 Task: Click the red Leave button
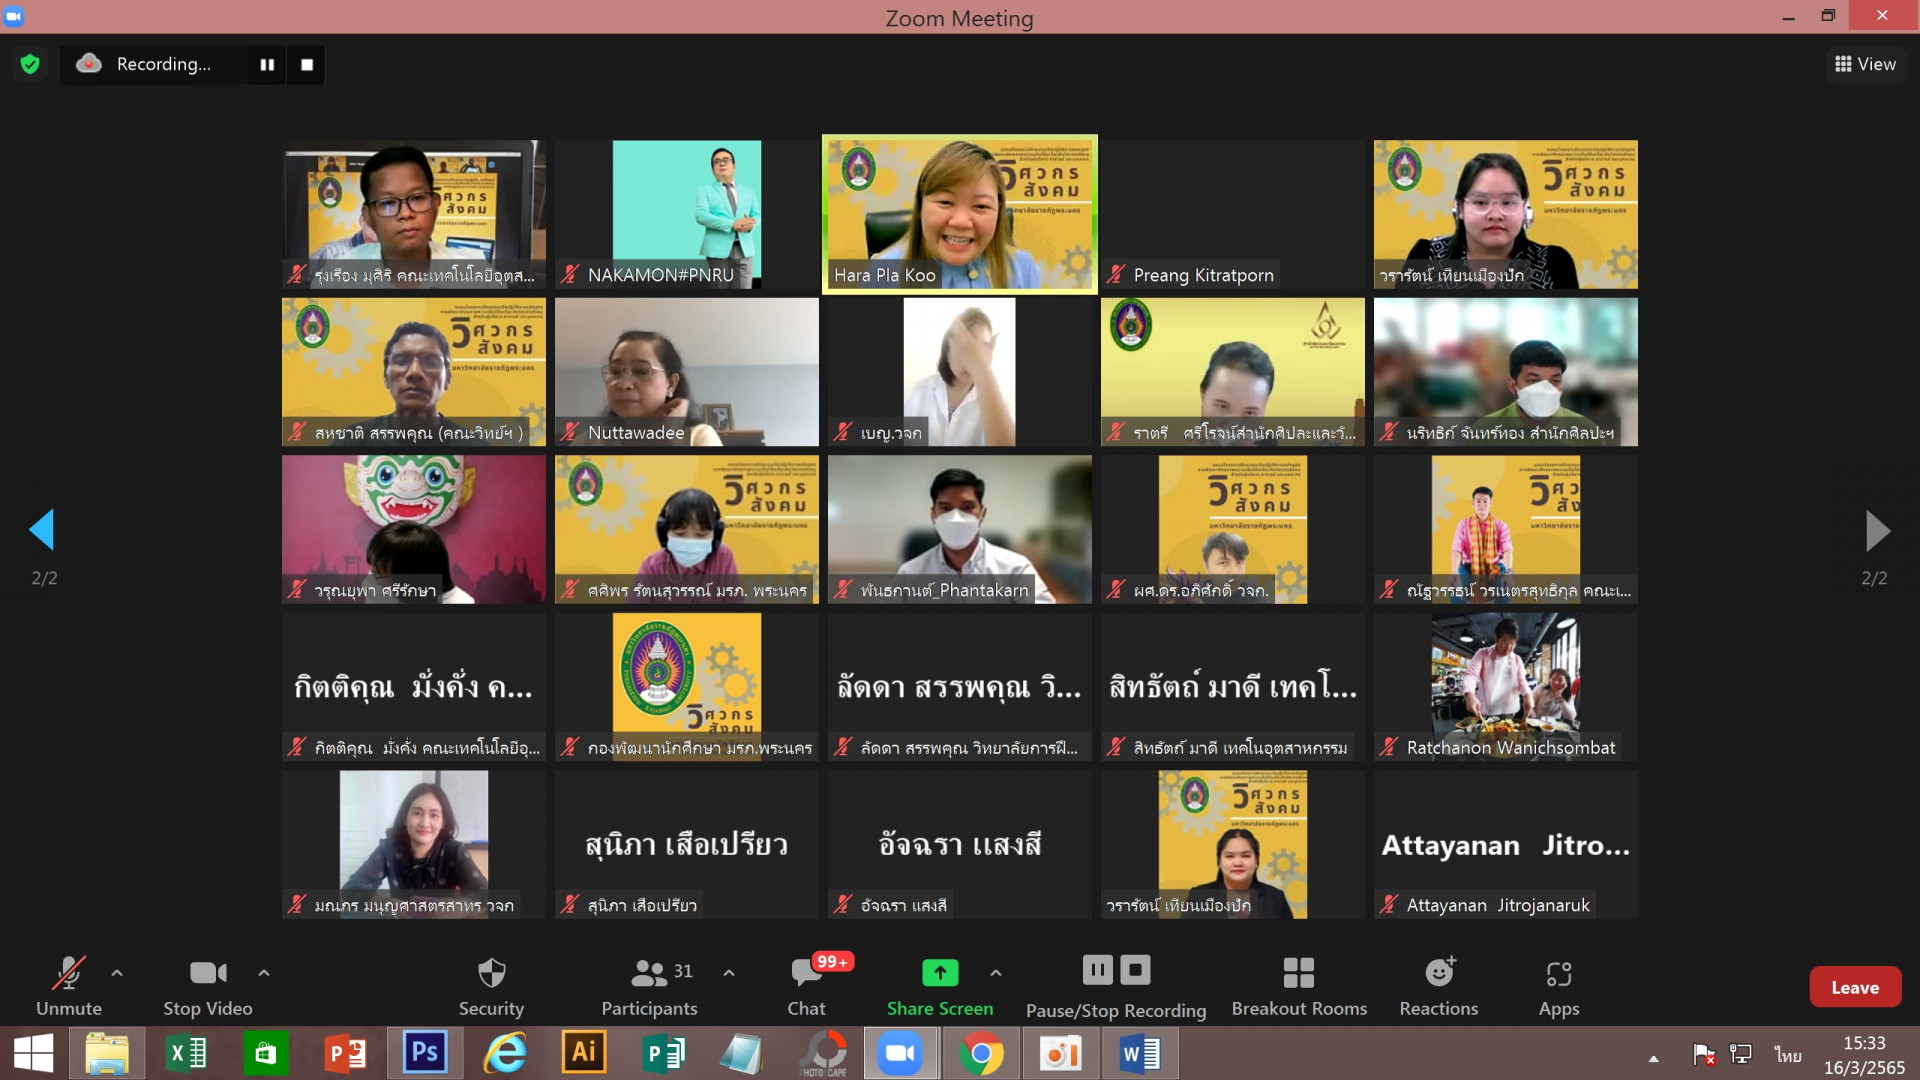[x=1854, y=987]
